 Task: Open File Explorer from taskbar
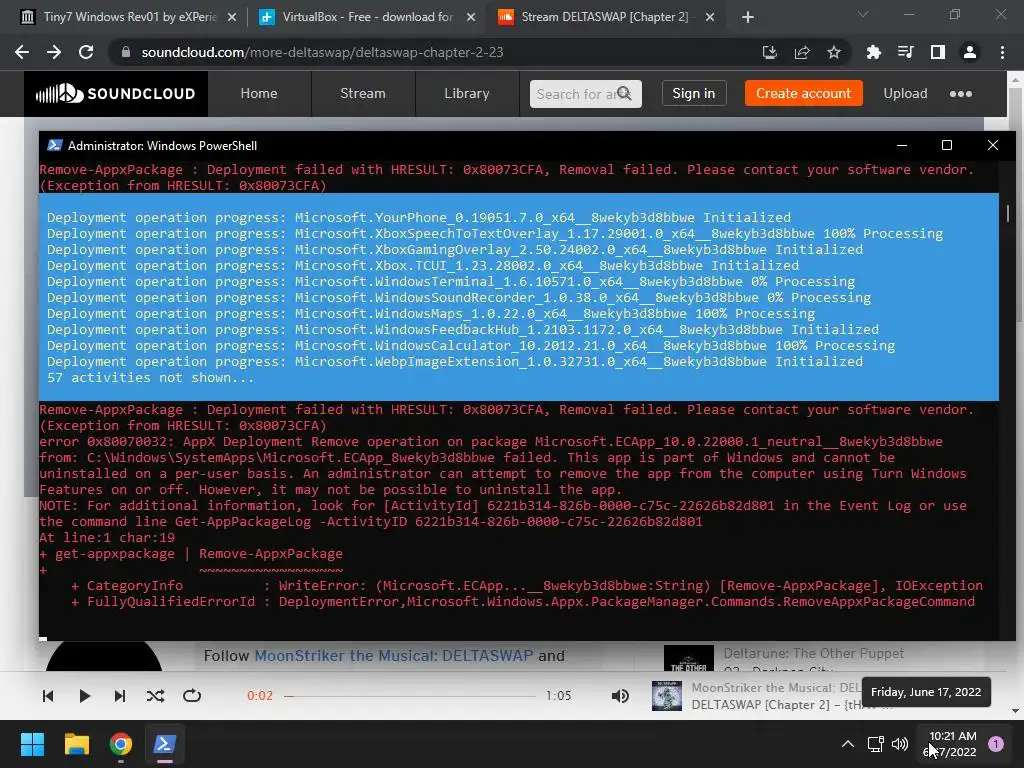(76, 744)
